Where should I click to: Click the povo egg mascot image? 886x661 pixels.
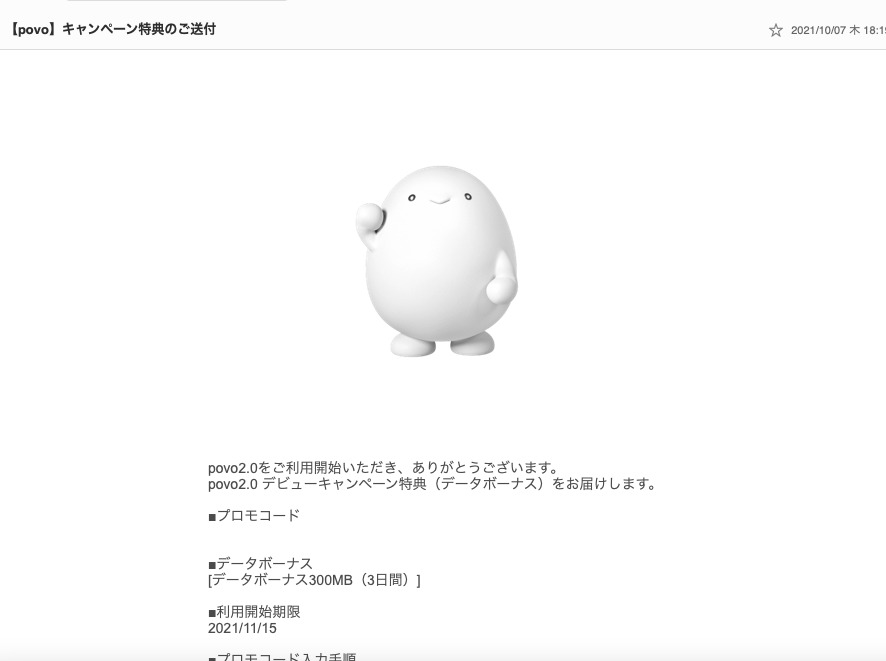[x=437, y=261]
